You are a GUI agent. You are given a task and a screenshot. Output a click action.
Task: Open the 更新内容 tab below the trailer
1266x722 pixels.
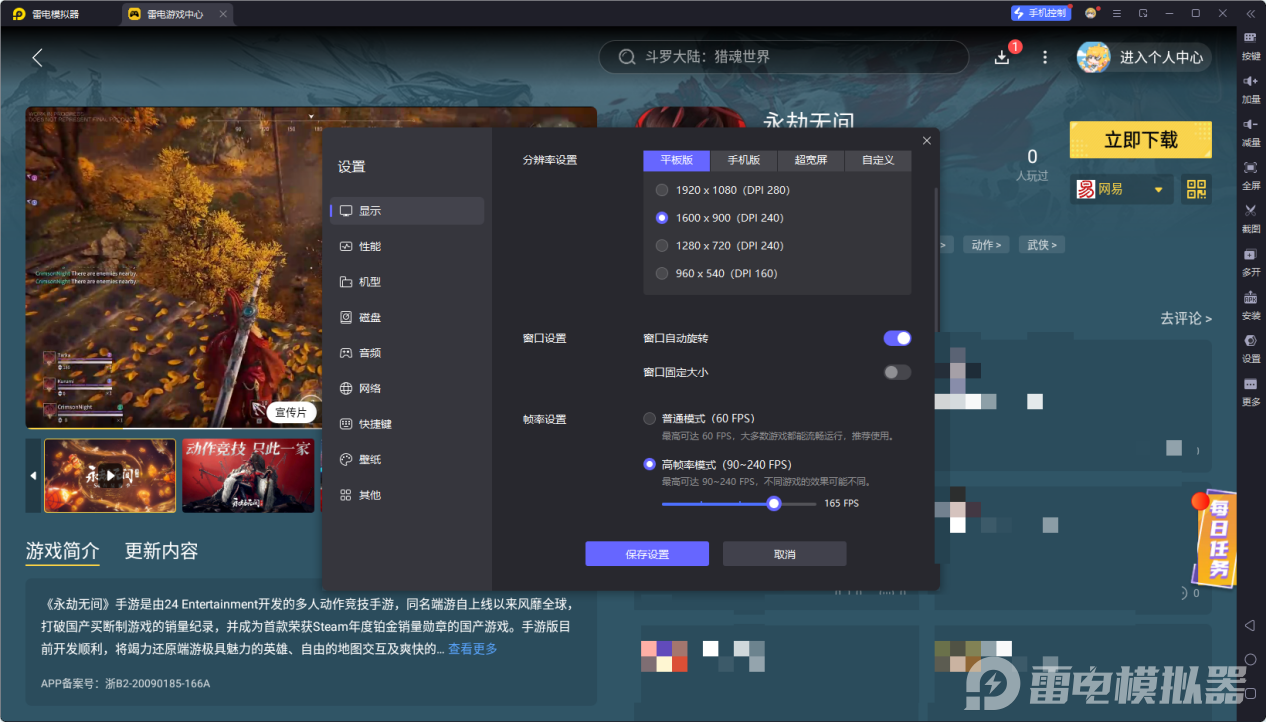[x=163, y=550]
